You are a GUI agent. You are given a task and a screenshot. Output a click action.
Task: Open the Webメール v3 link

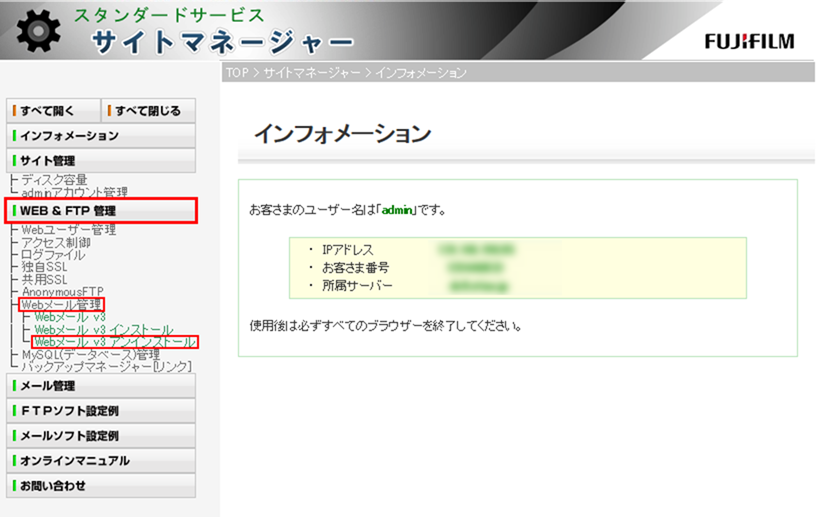click(70, 317)
